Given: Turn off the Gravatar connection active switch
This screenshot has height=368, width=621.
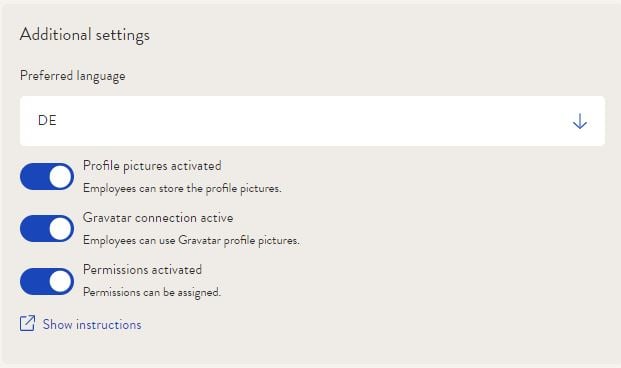Looking at the screenshot, I should (47, 229).
